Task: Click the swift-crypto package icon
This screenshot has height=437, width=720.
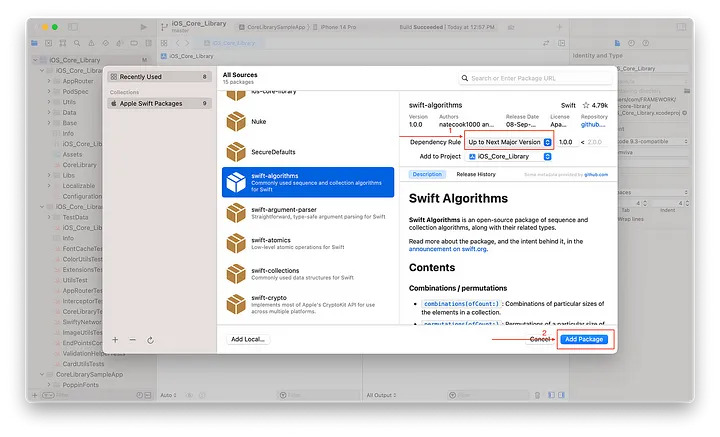Action: 236,305
